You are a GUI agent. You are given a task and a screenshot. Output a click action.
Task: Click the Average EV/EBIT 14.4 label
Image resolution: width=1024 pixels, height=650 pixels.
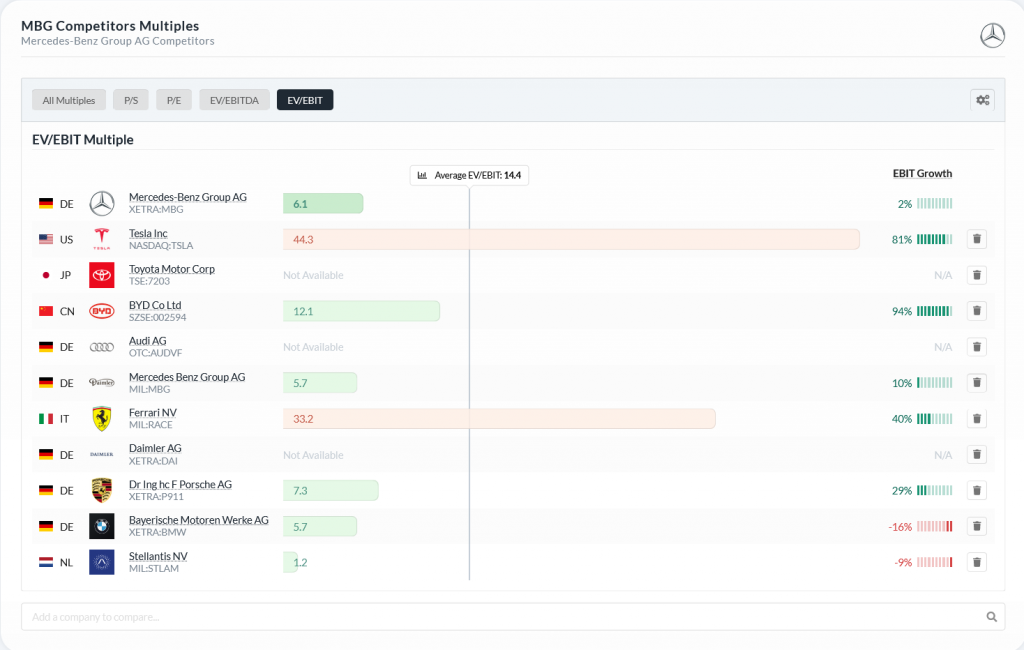(x=470, y=175)
